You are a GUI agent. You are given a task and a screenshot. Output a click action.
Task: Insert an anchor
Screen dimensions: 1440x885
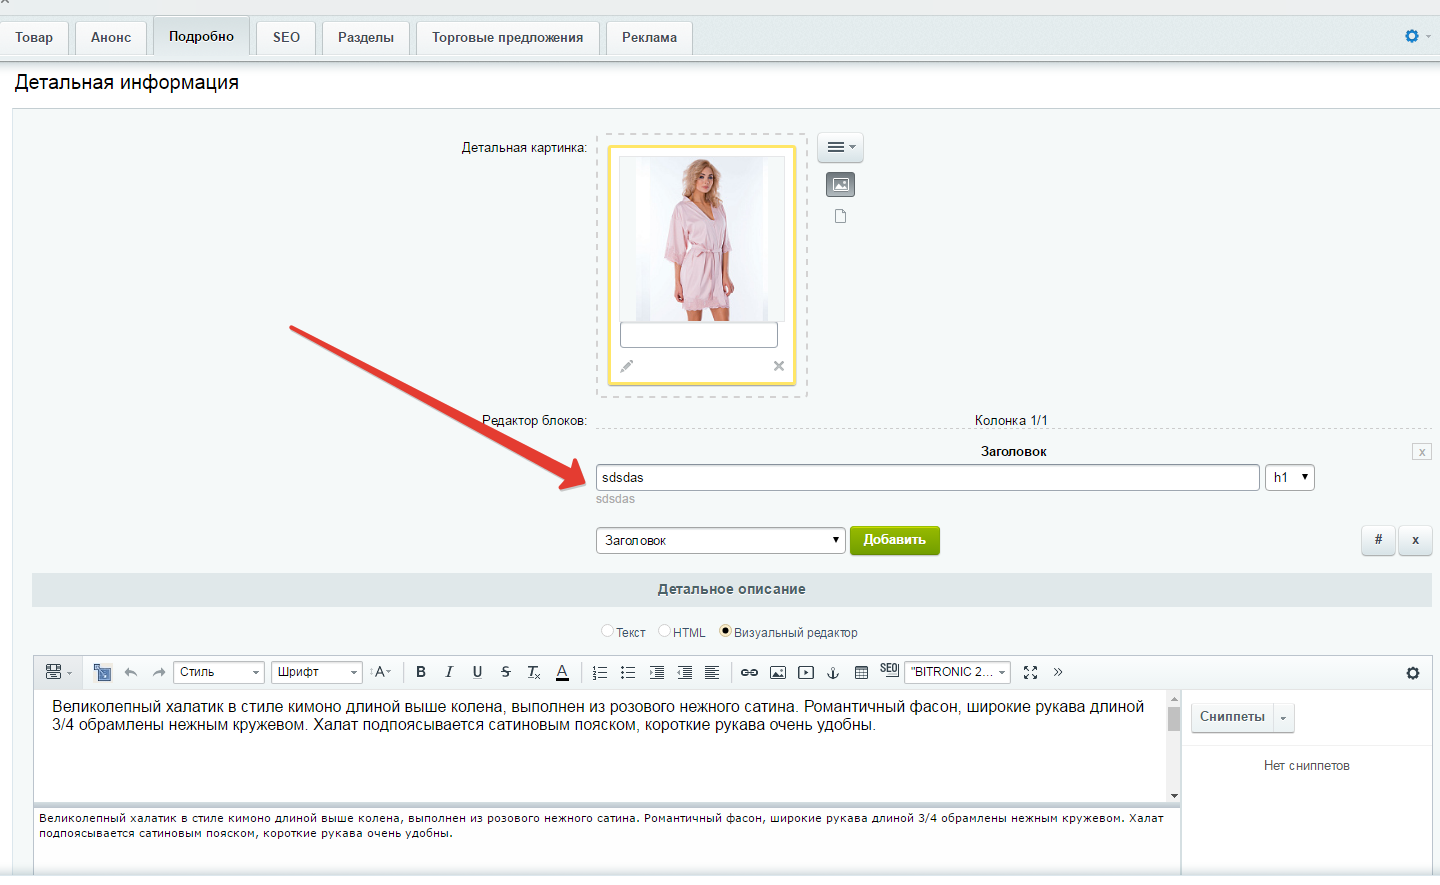(833, 672)
